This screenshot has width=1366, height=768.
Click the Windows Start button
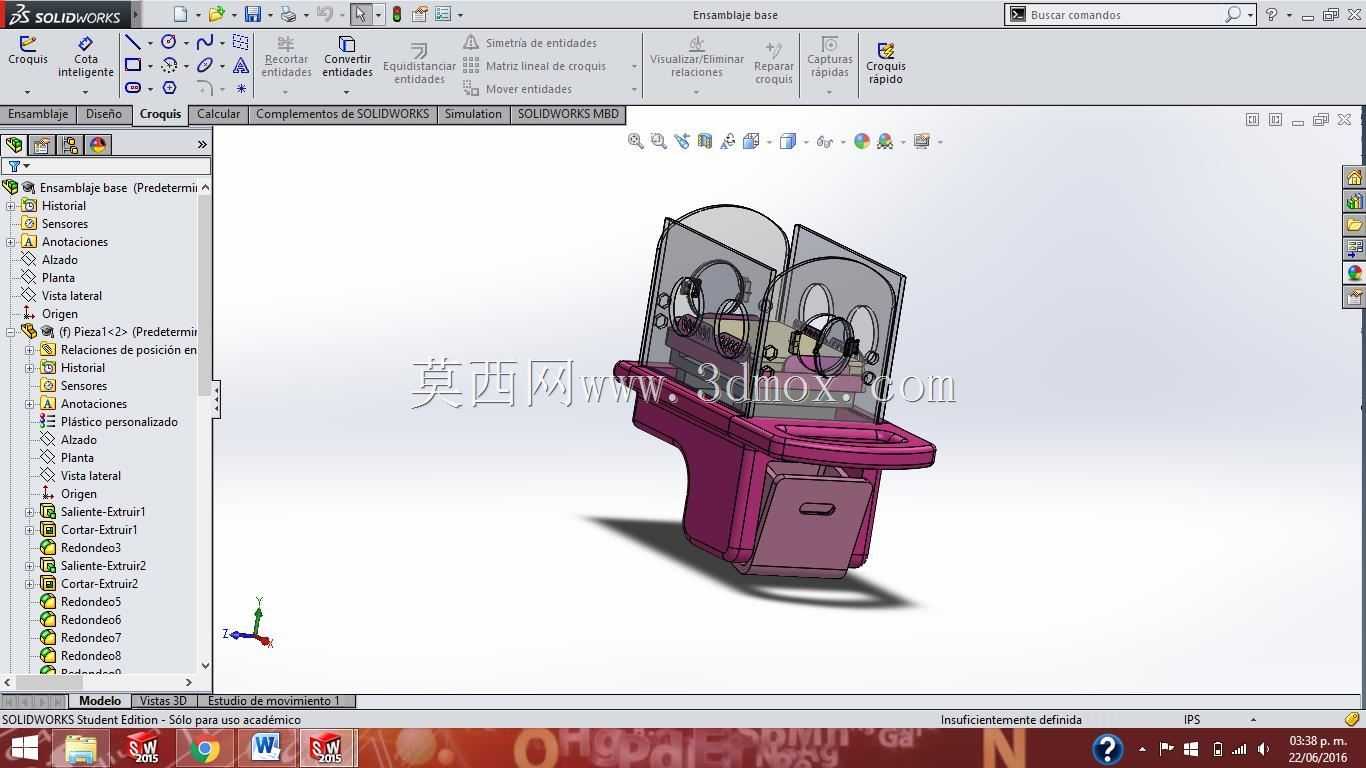coord(24,748)
